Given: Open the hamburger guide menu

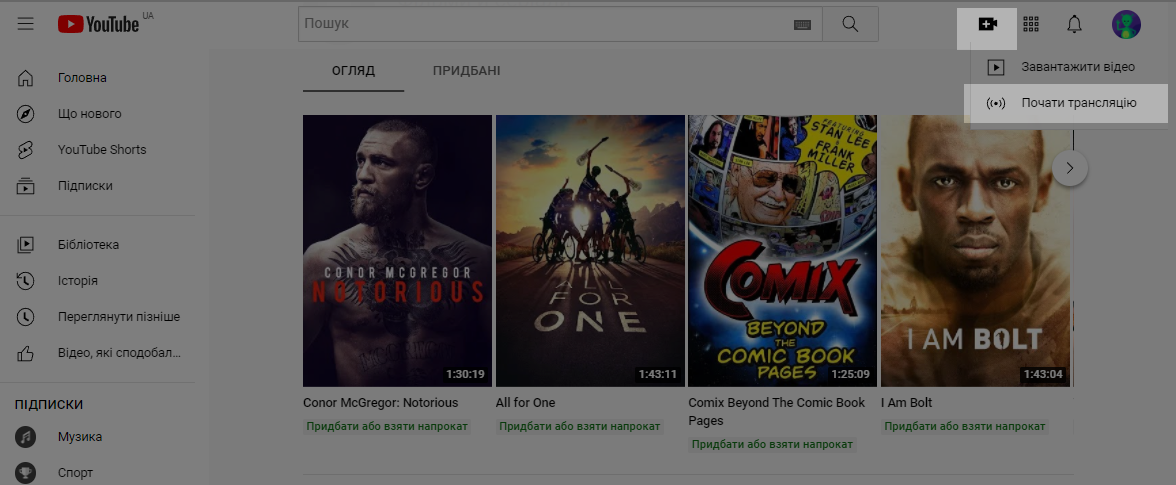Looking at the screenshot, I should pyautogui.click(x=26, y=24).
